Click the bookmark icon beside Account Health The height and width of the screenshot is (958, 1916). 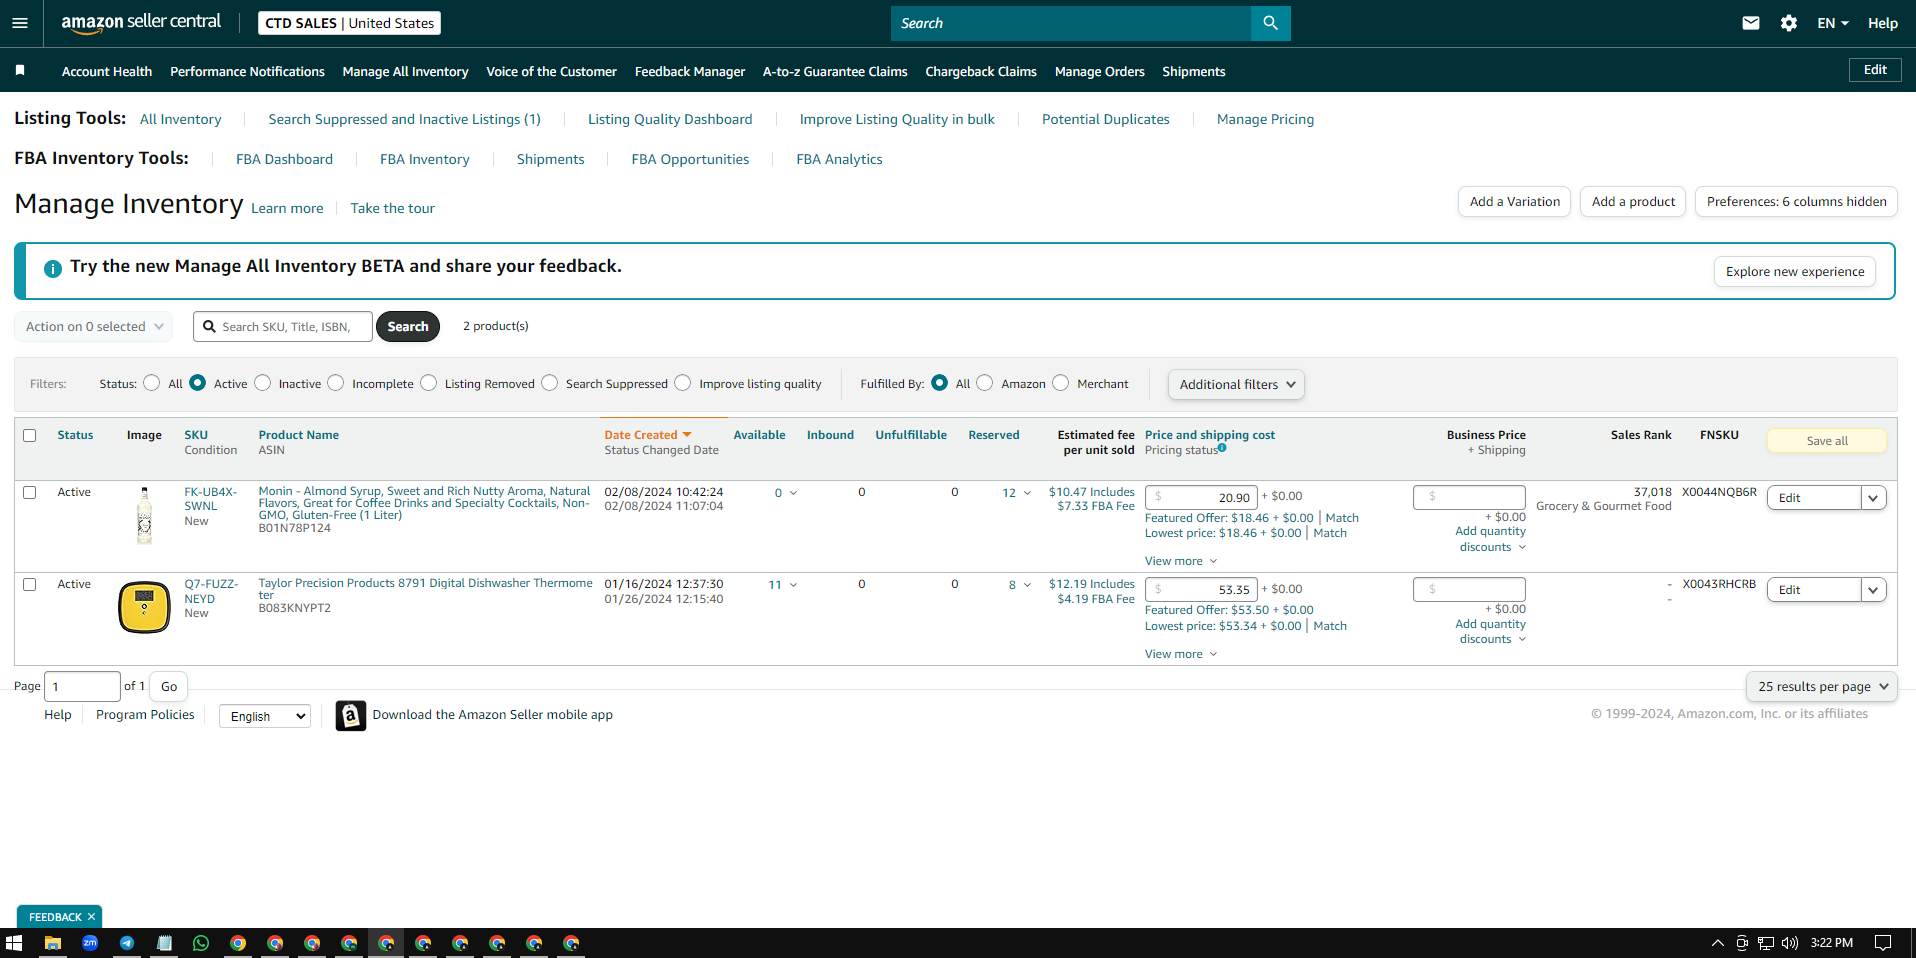[x=20, y=70]
